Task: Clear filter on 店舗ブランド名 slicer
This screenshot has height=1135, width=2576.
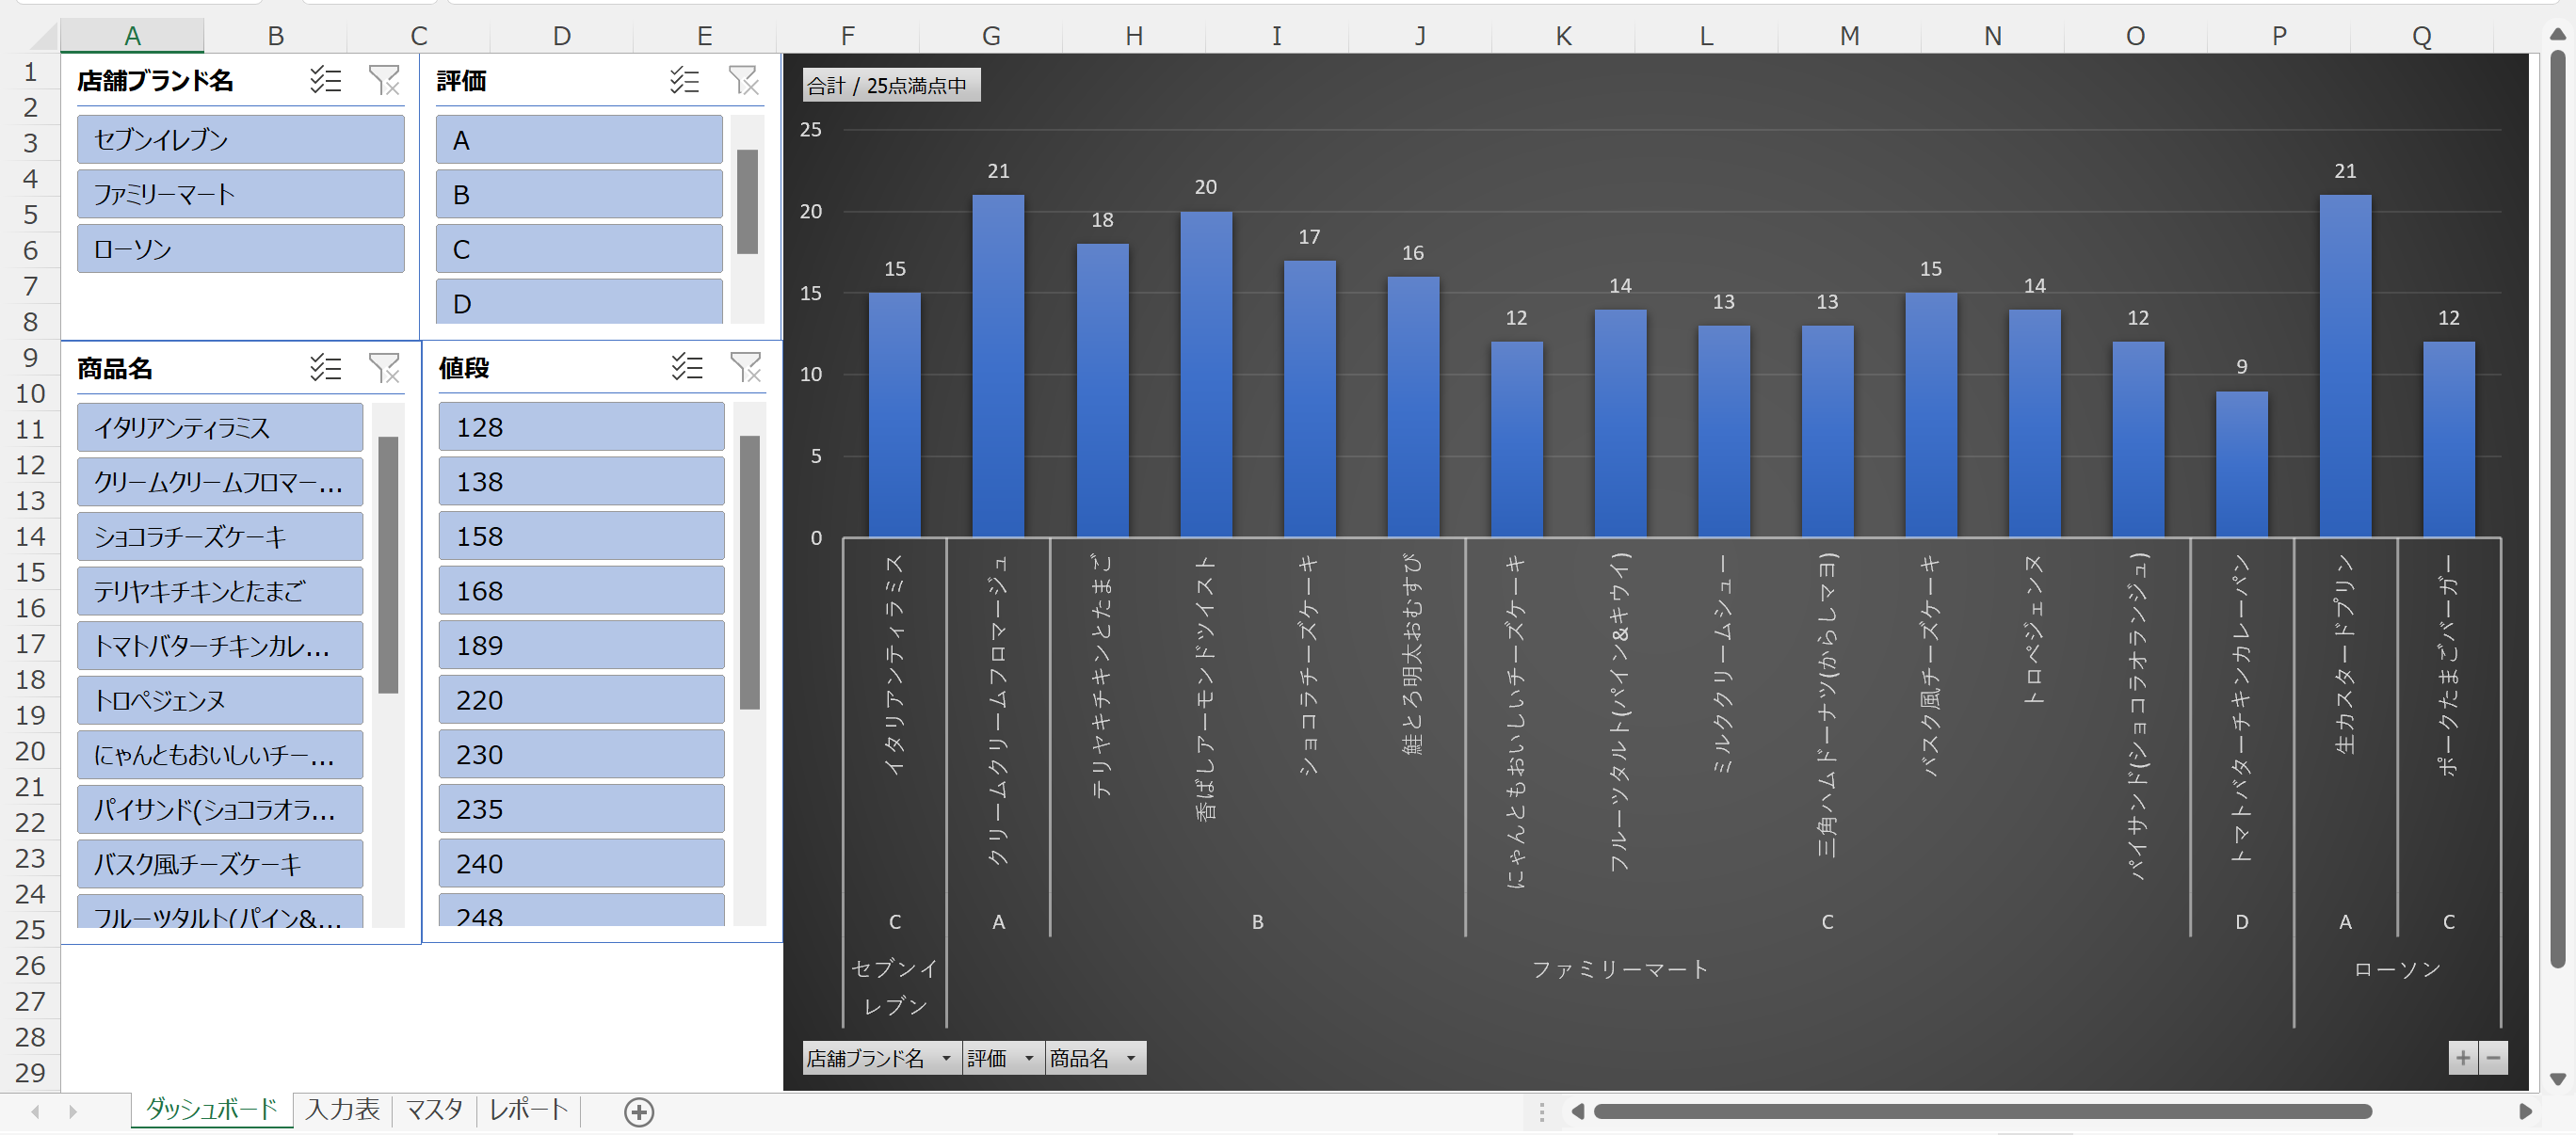Action: click(384, 80)
